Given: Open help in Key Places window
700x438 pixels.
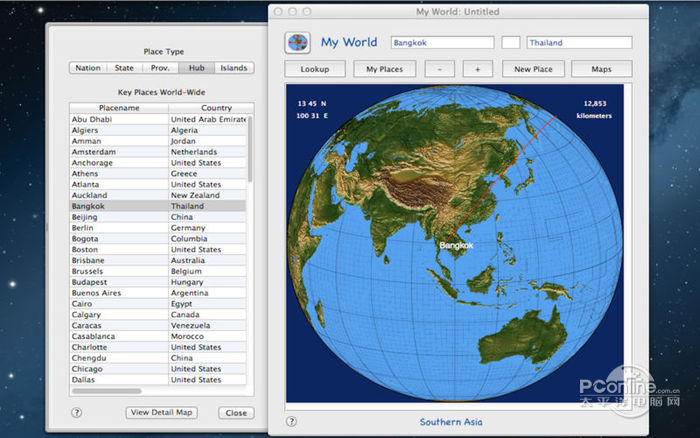Looking at the screenshot, I should pos(76,413).
